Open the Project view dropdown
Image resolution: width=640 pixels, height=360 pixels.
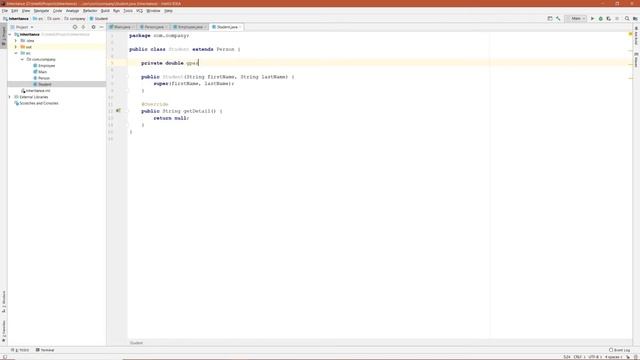tap(22, 27)
